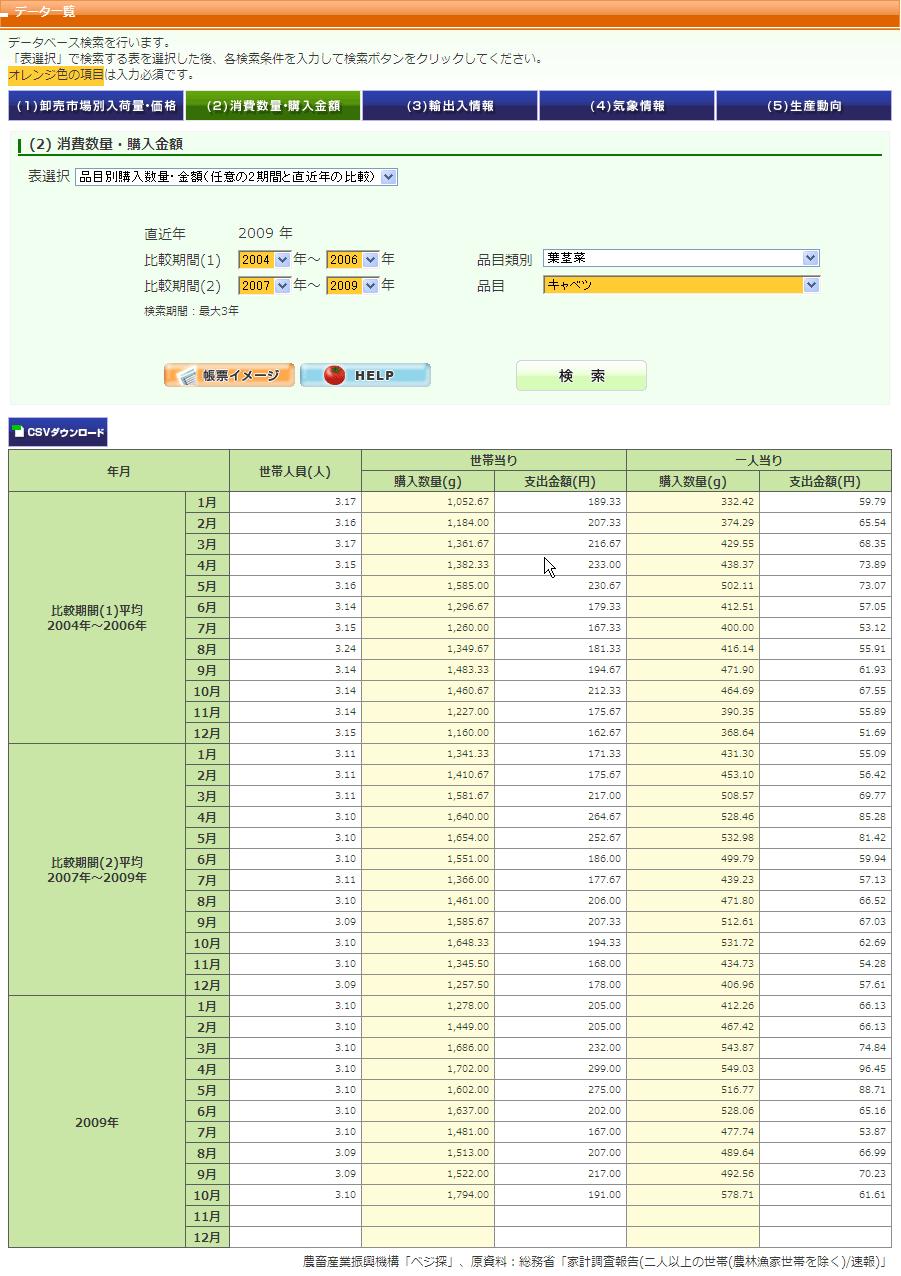Click the CSV download button
The height and width of the screenshot is (1276, 901).
58,432
